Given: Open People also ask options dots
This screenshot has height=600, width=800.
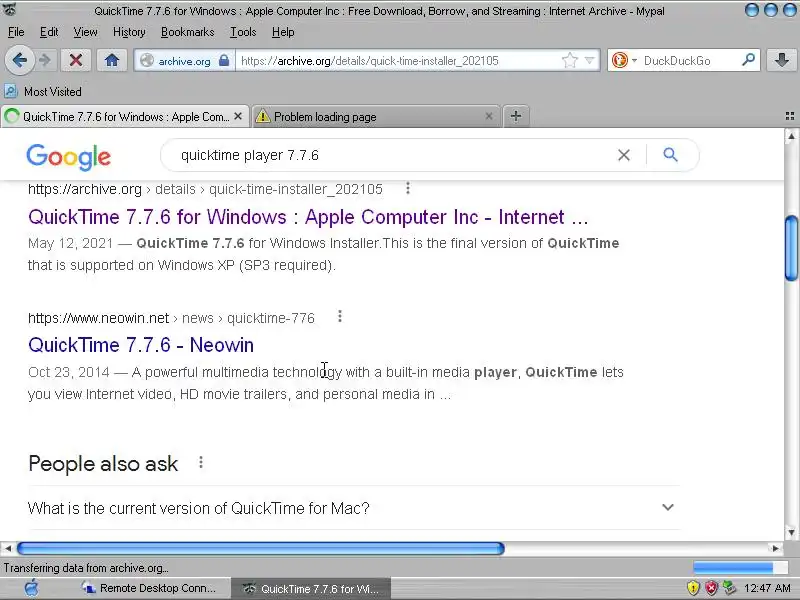Looking at the screenshot, I should coord(201,462).
